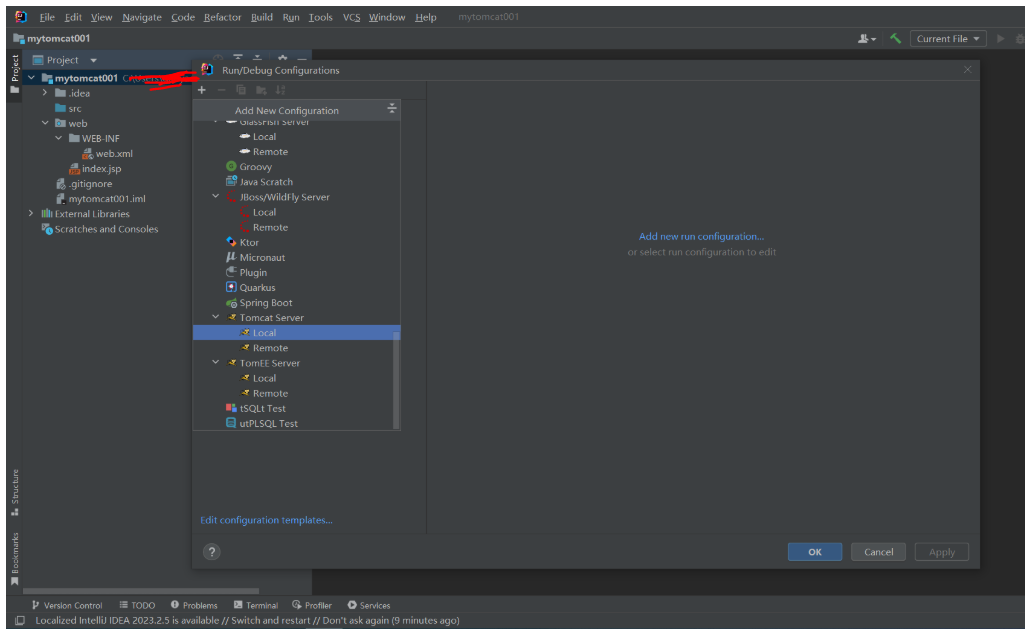Open the Structure tool window side tab

coord(15,492)
